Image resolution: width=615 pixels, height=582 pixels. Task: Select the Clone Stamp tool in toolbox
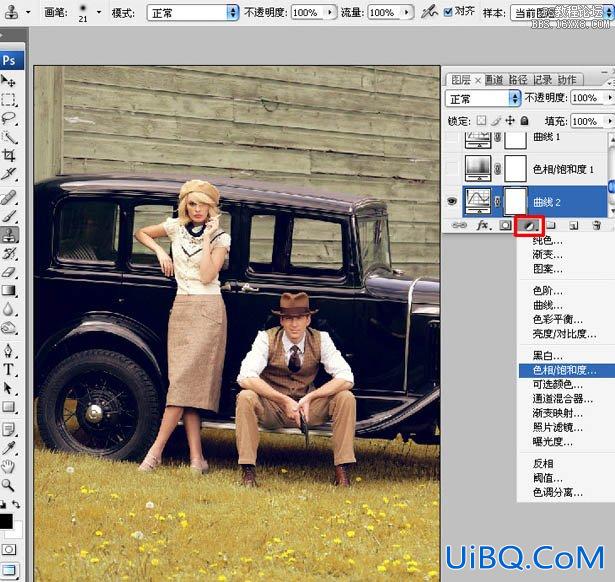click(x=8, y=235)
